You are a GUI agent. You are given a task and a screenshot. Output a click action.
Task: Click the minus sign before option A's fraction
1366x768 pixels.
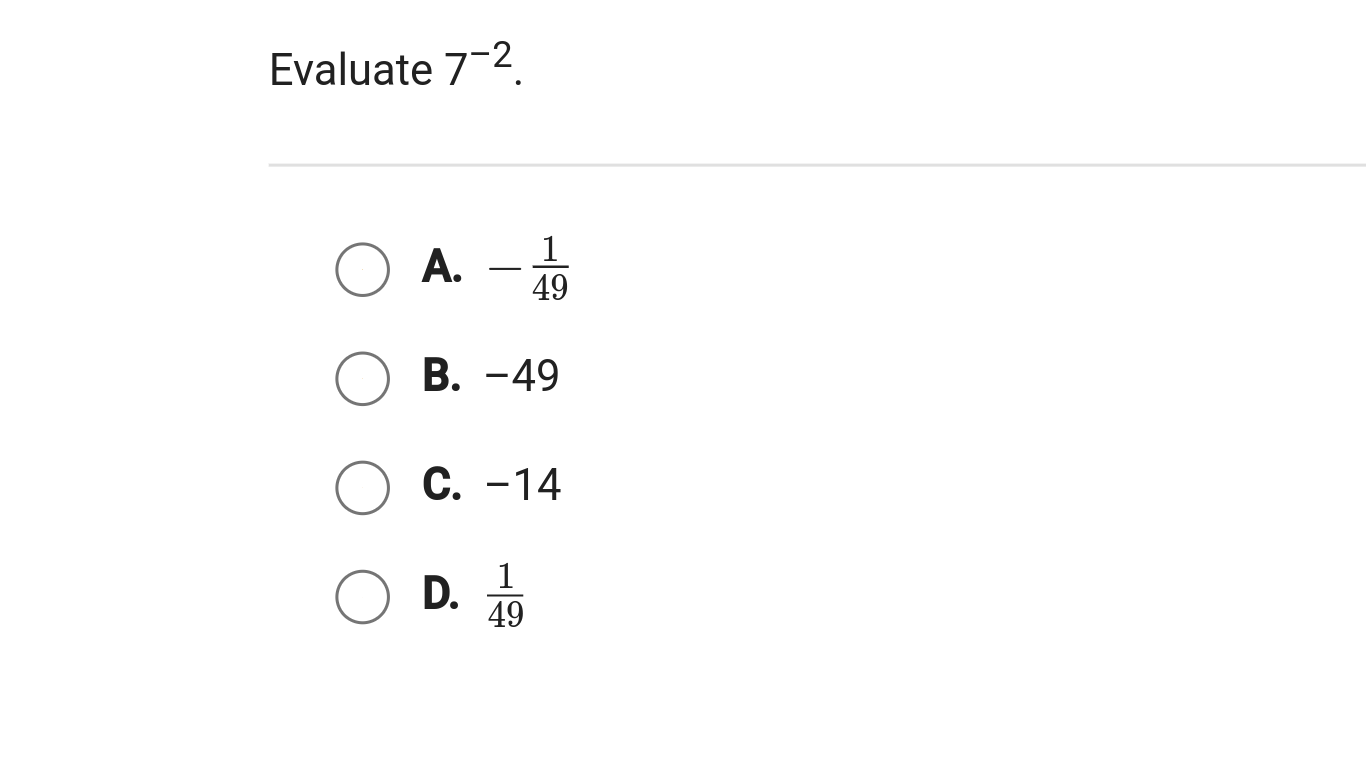pos(504,269)
